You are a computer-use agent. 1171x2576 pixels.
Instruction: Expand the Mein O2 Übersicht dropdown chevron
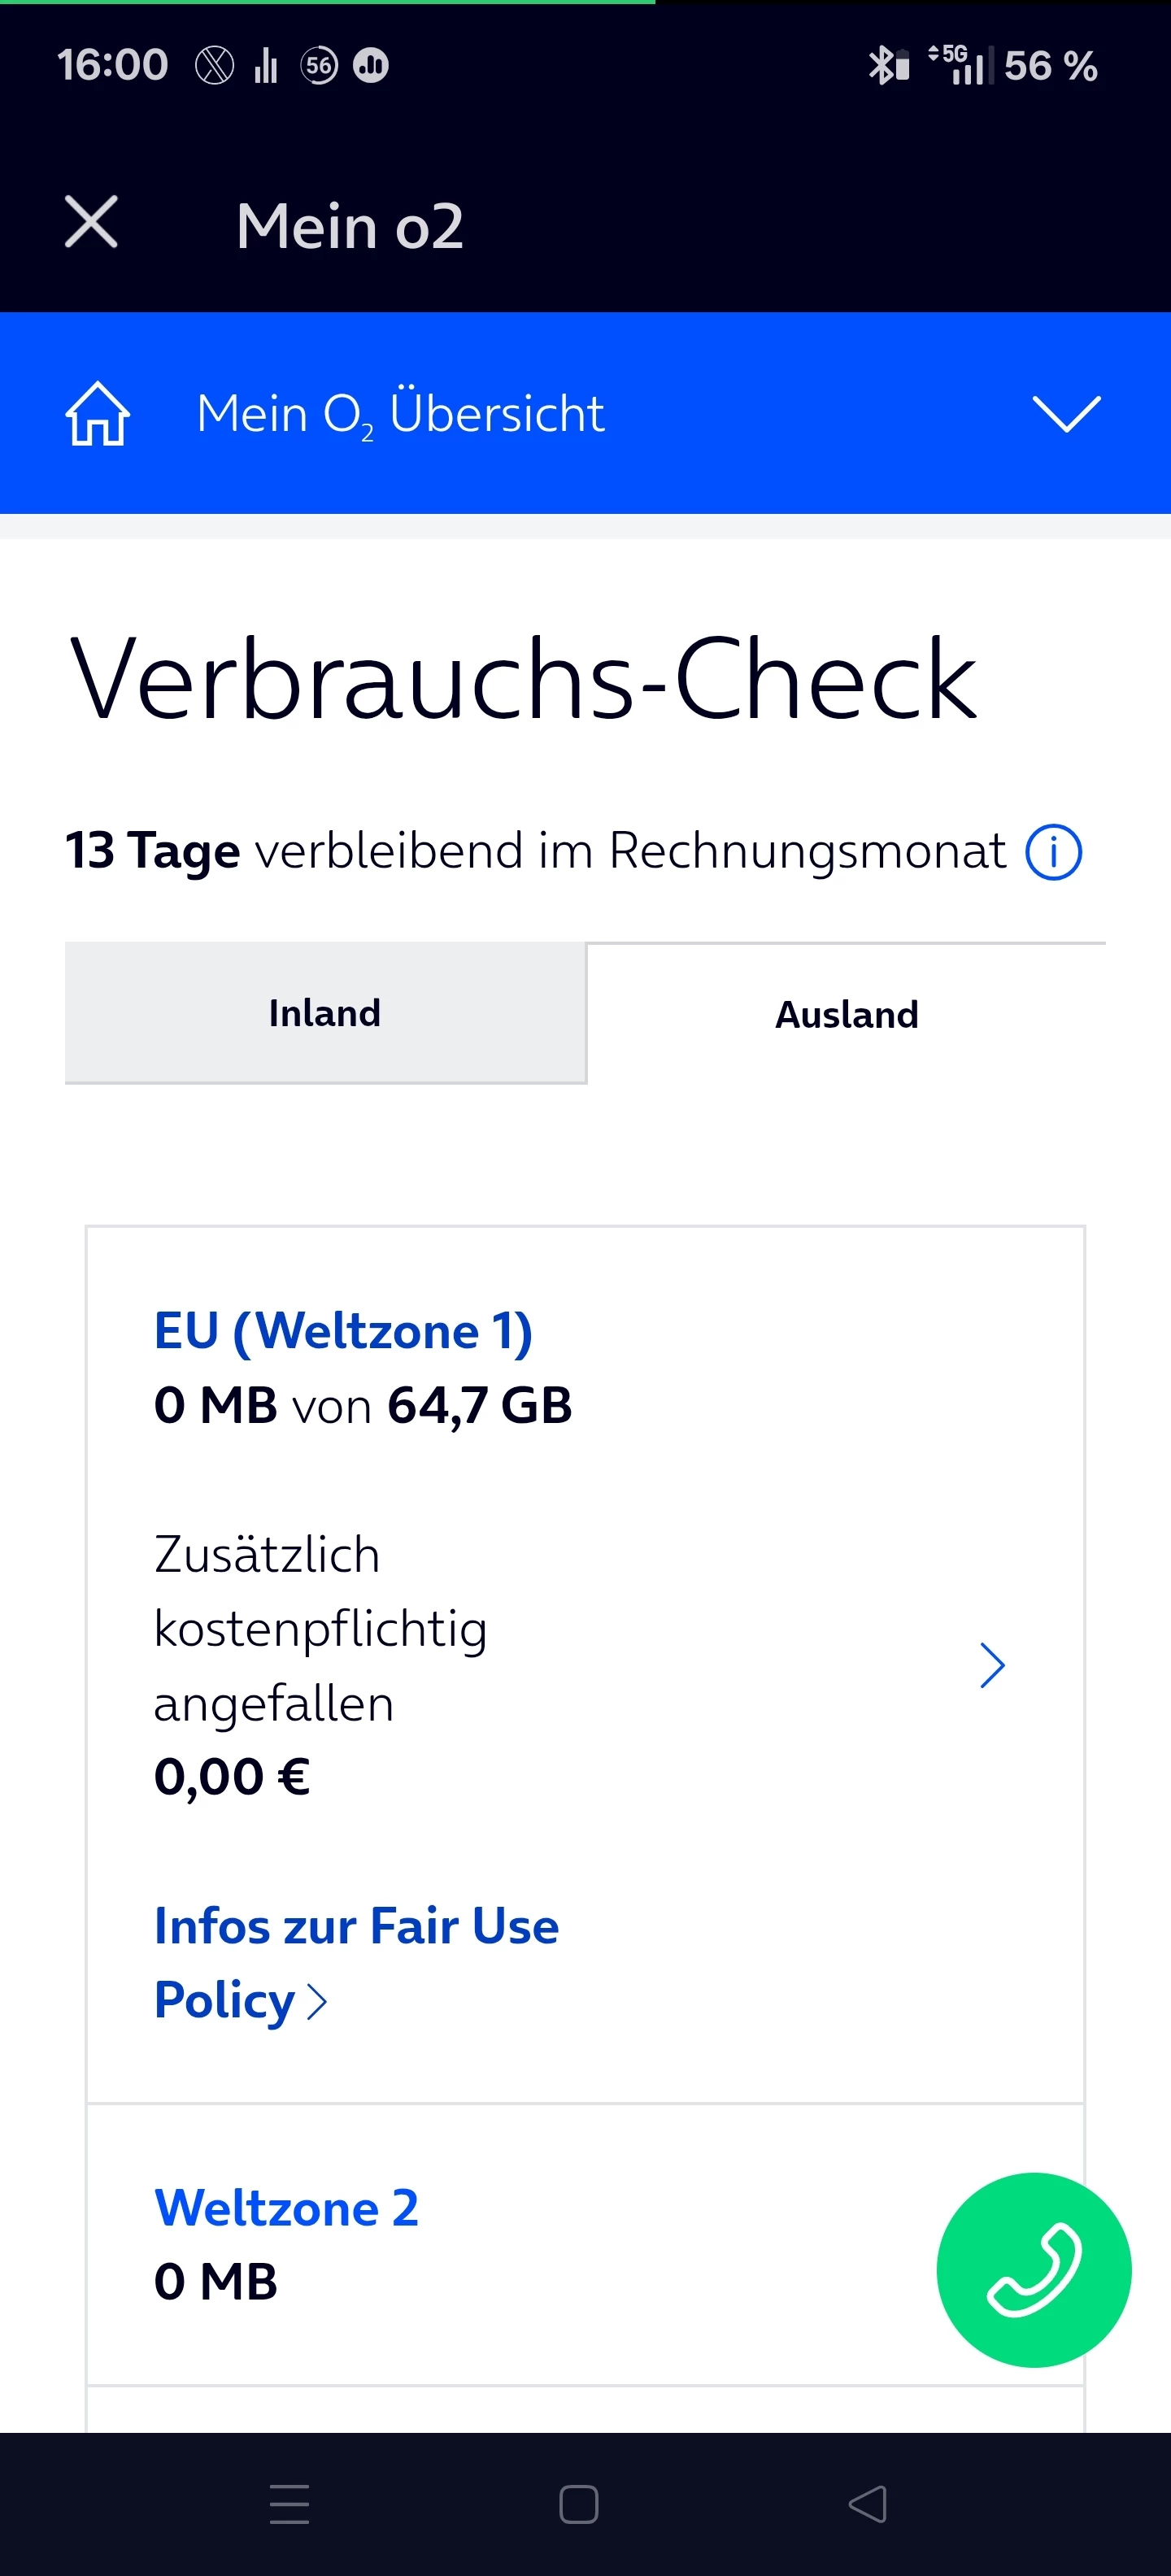1066,413
